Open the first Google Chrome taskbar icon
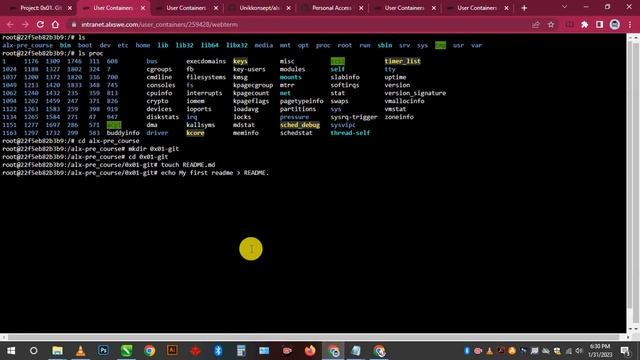Viewport: 640px width, 360px height. [149, 351]
